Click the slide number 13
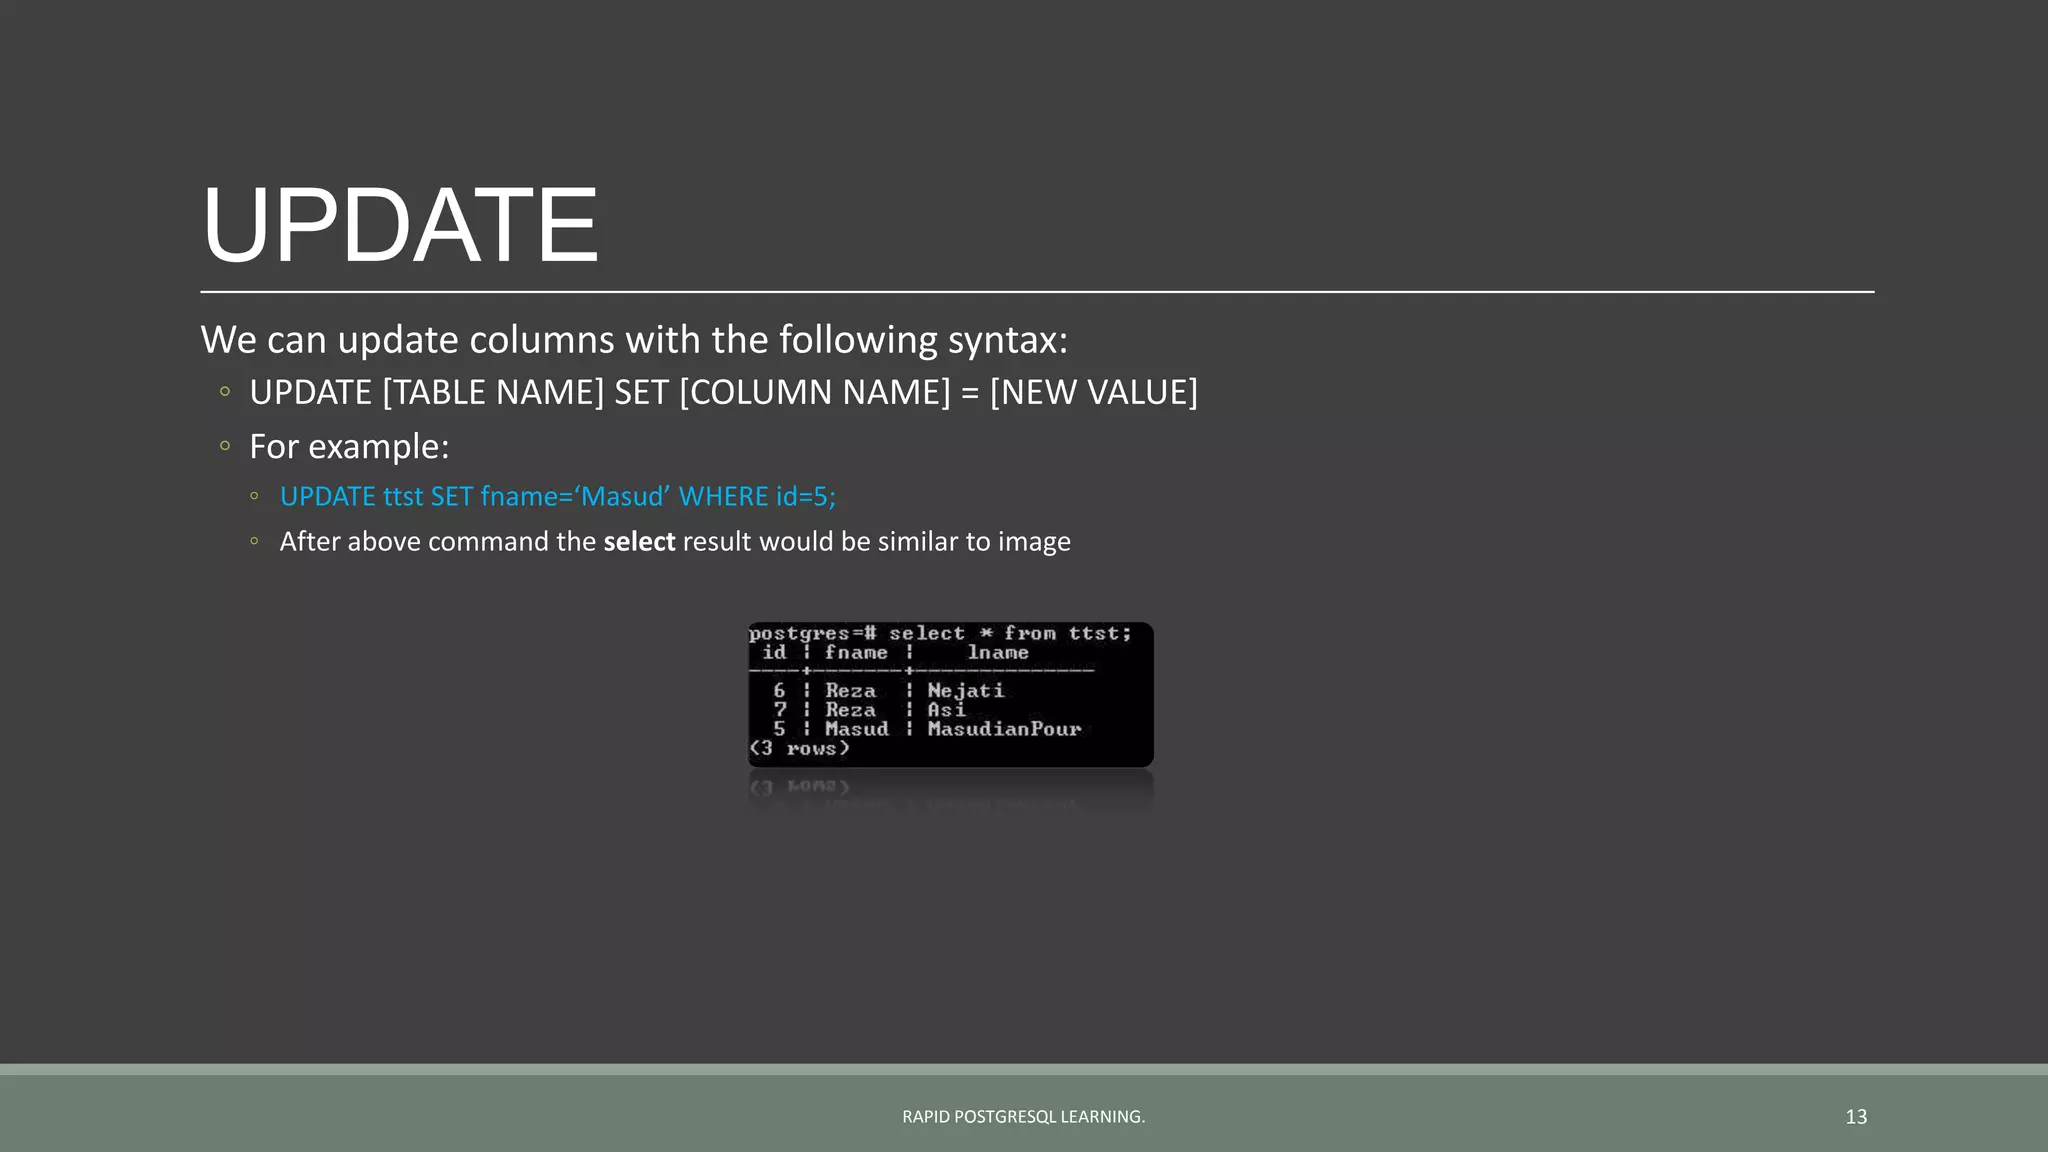2048x1152 pixels. pos(1856,1117)
